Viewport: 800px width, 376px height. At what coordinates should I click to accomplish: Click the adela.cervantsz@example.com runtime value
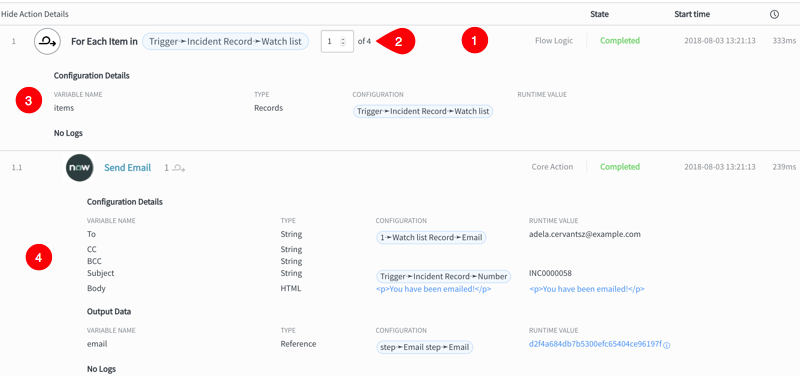click(585, 234)
